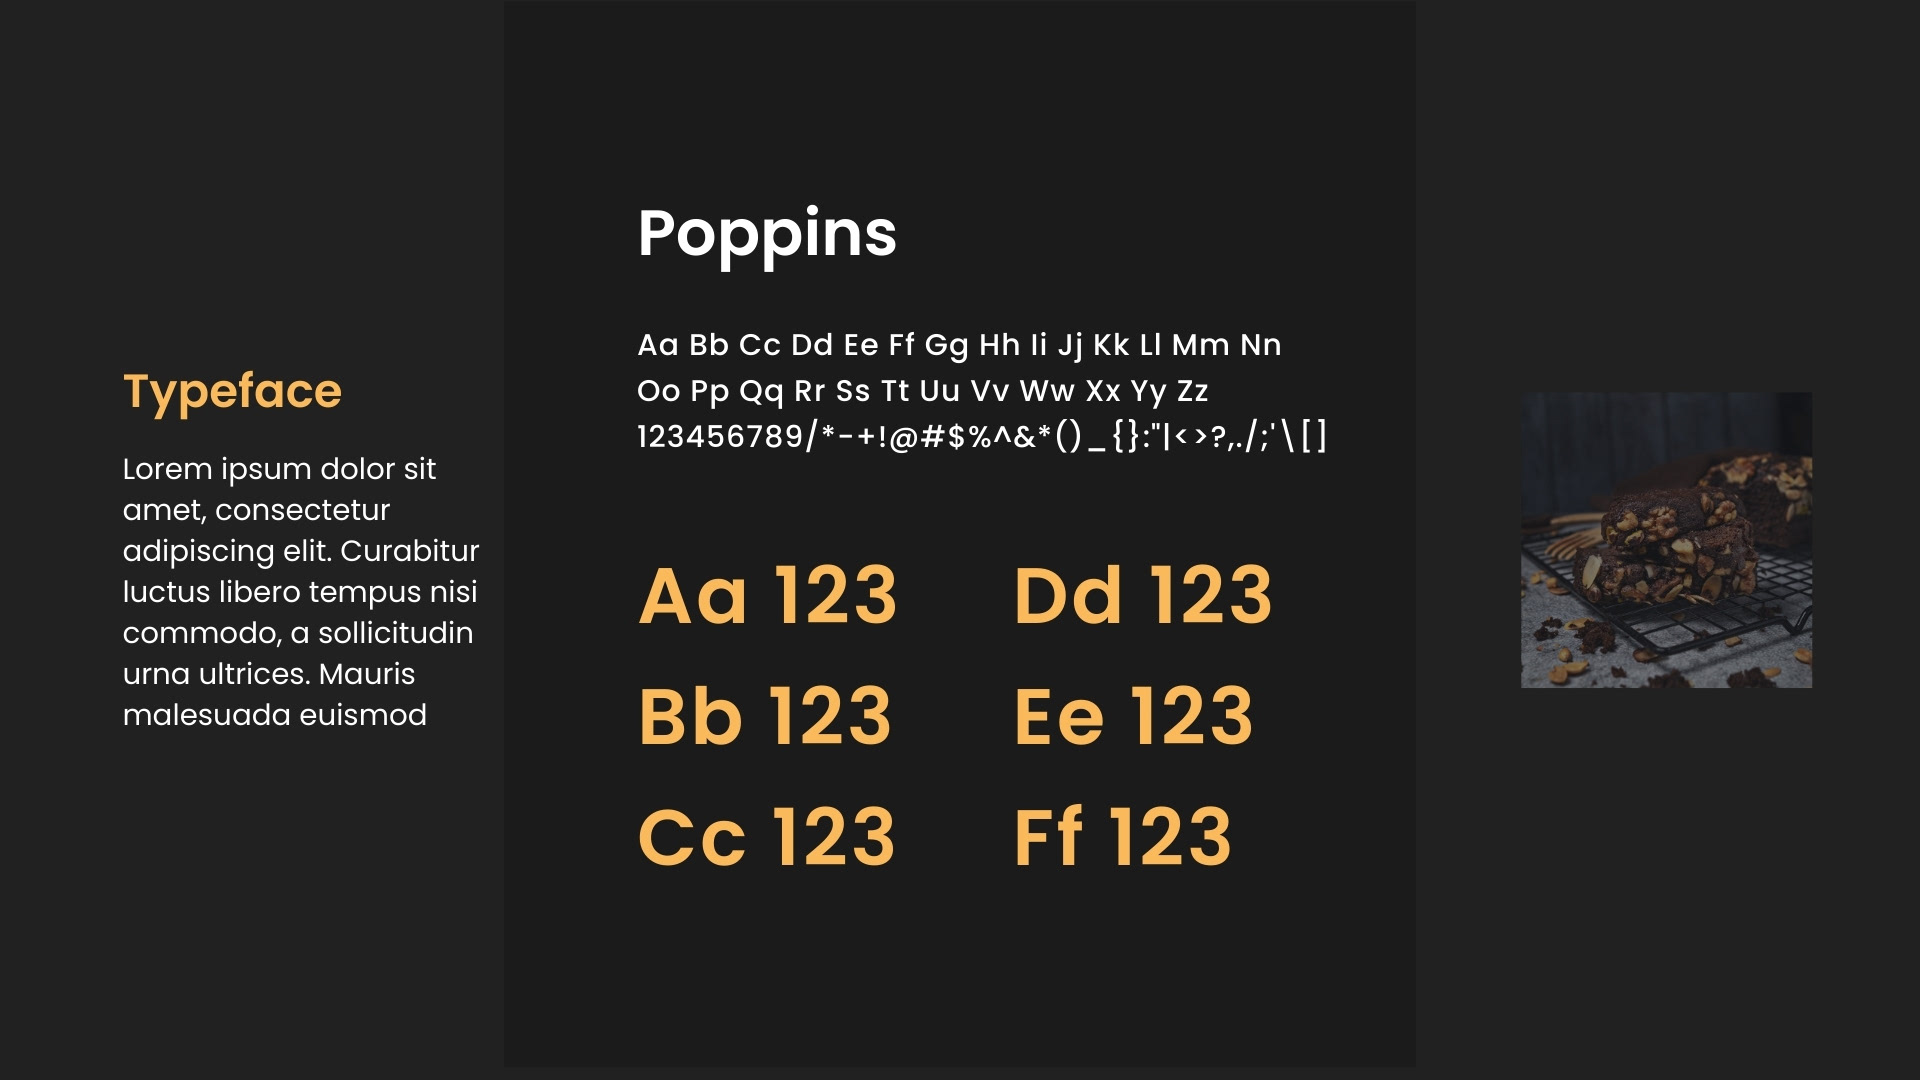Click the Poppins font heading

point(767,235)
